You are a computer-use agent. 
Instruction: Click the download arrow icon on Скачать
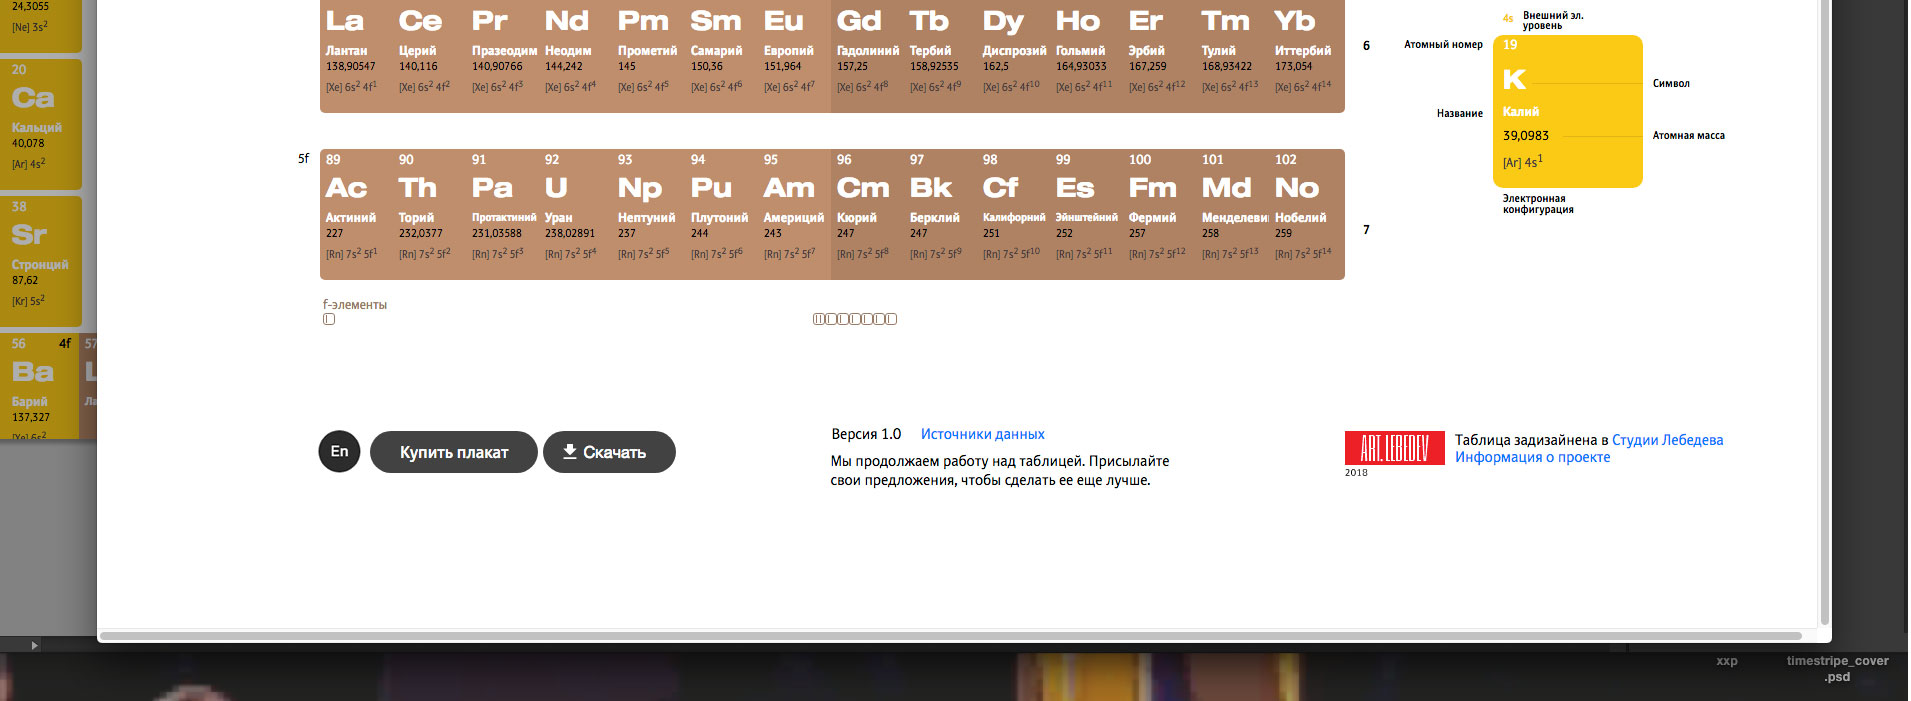coord(569,452)
